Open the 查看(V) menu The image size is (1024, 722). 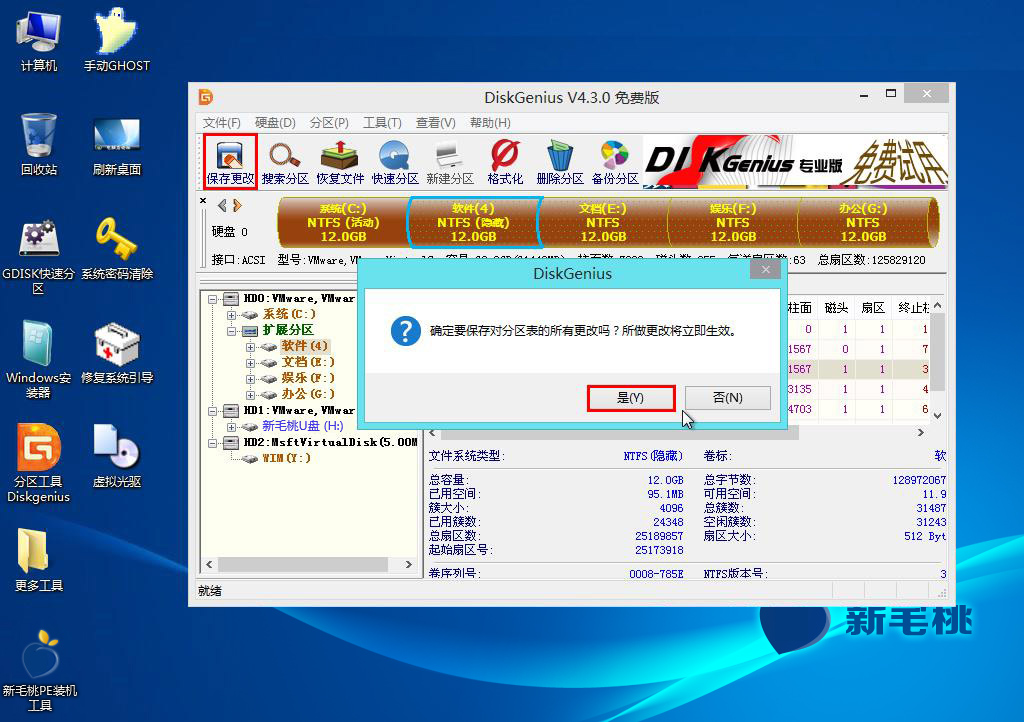[x=436, y=123]
